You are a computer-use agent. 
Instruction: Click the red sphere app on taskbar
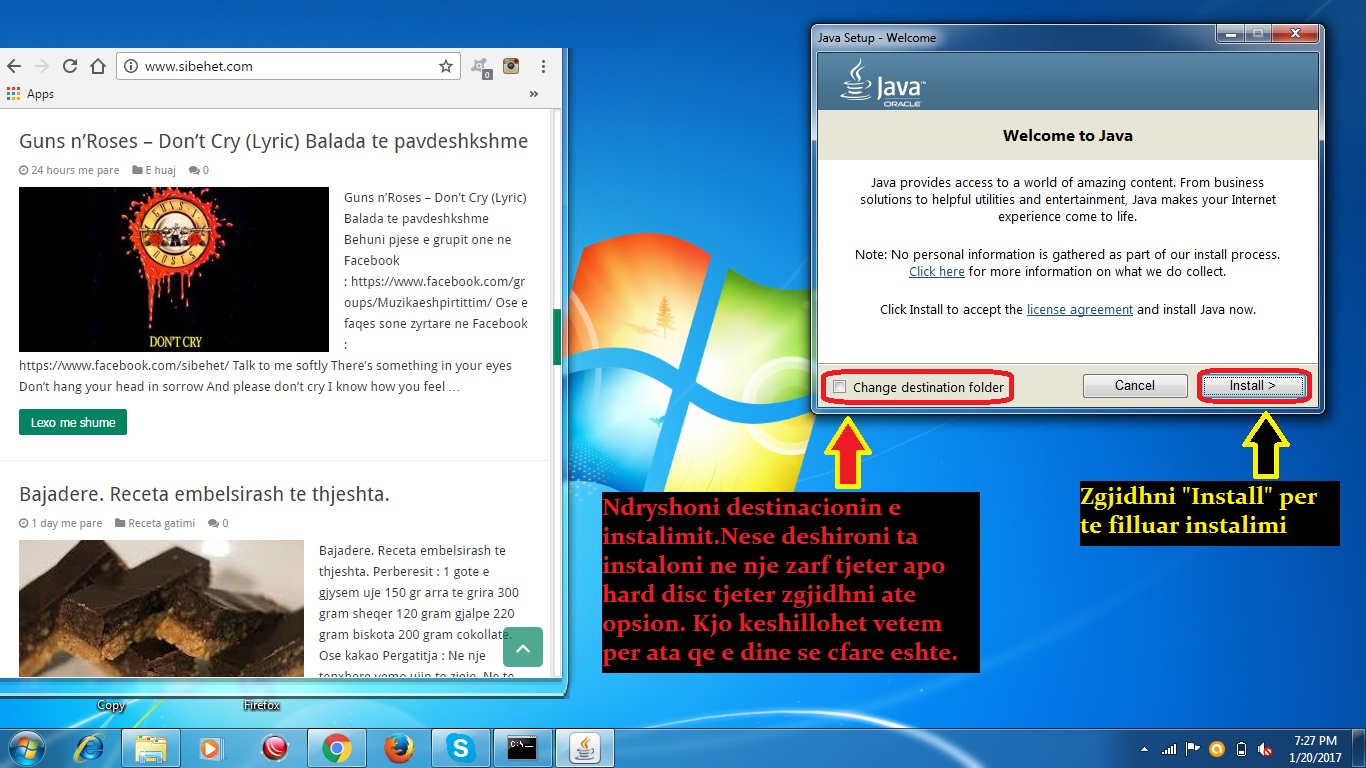pyautogui.click(x=274, y=748)
